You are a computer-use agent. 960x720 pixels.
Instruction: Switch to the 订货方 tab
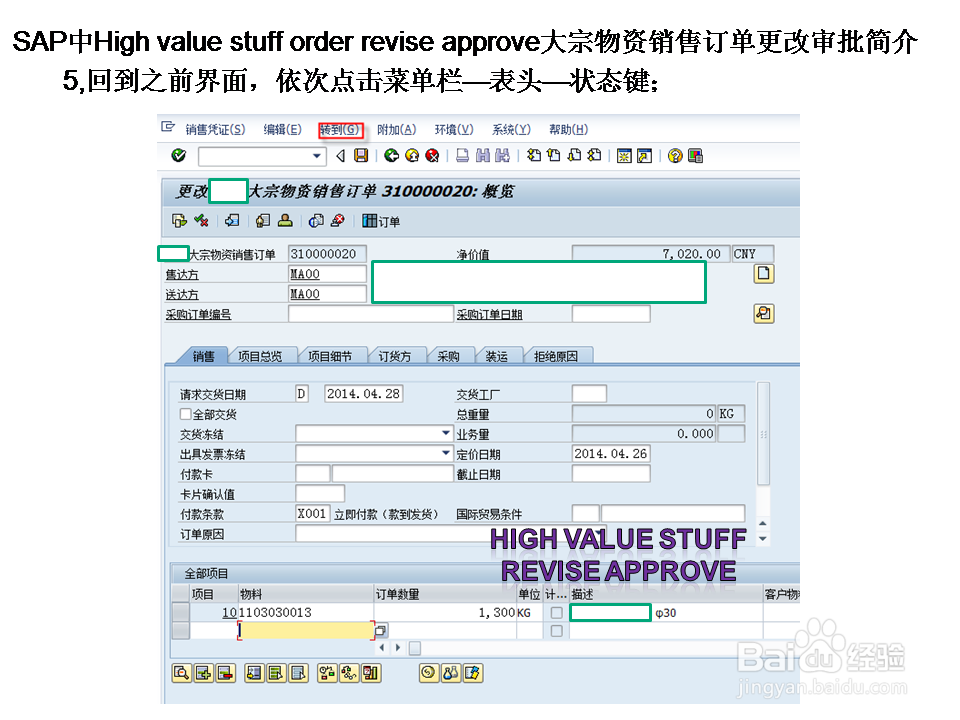(394, 356)
